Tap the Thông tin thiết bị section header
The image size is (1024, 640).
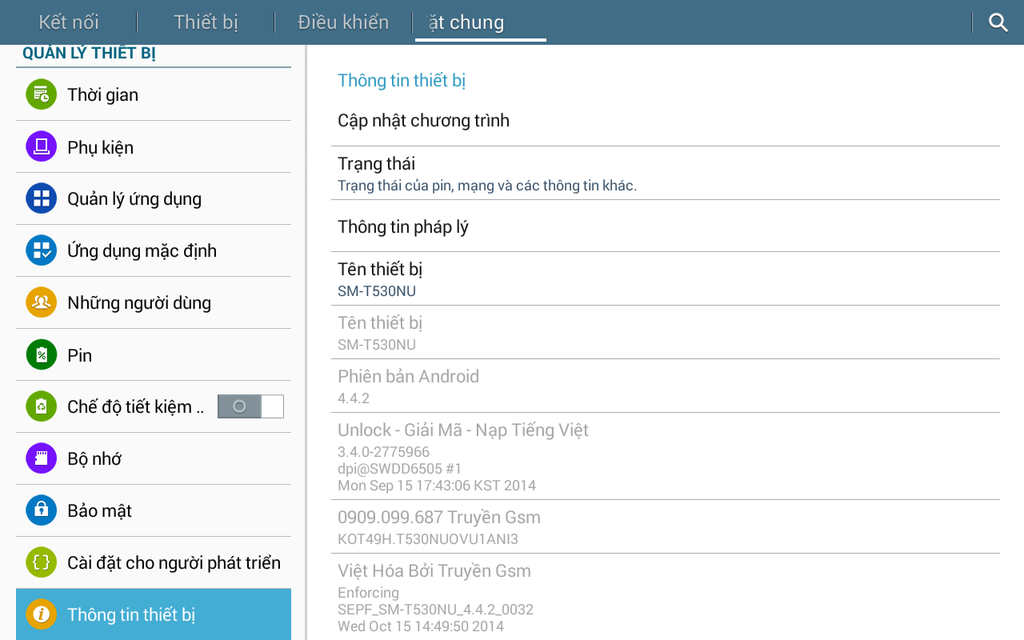[x=402, y=80]
